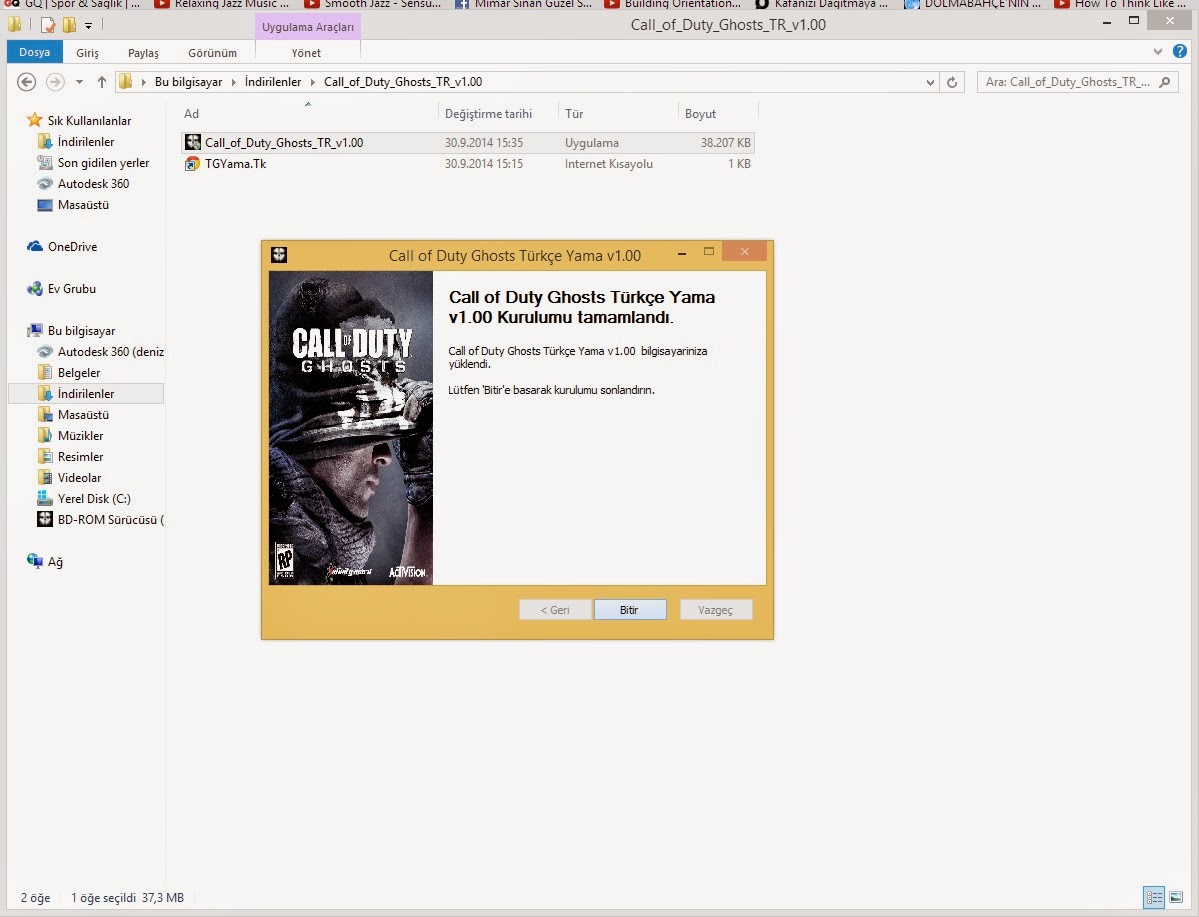
Task: Click the BD-ROM Sürücüsü drive icon
Action: [45, 519]
